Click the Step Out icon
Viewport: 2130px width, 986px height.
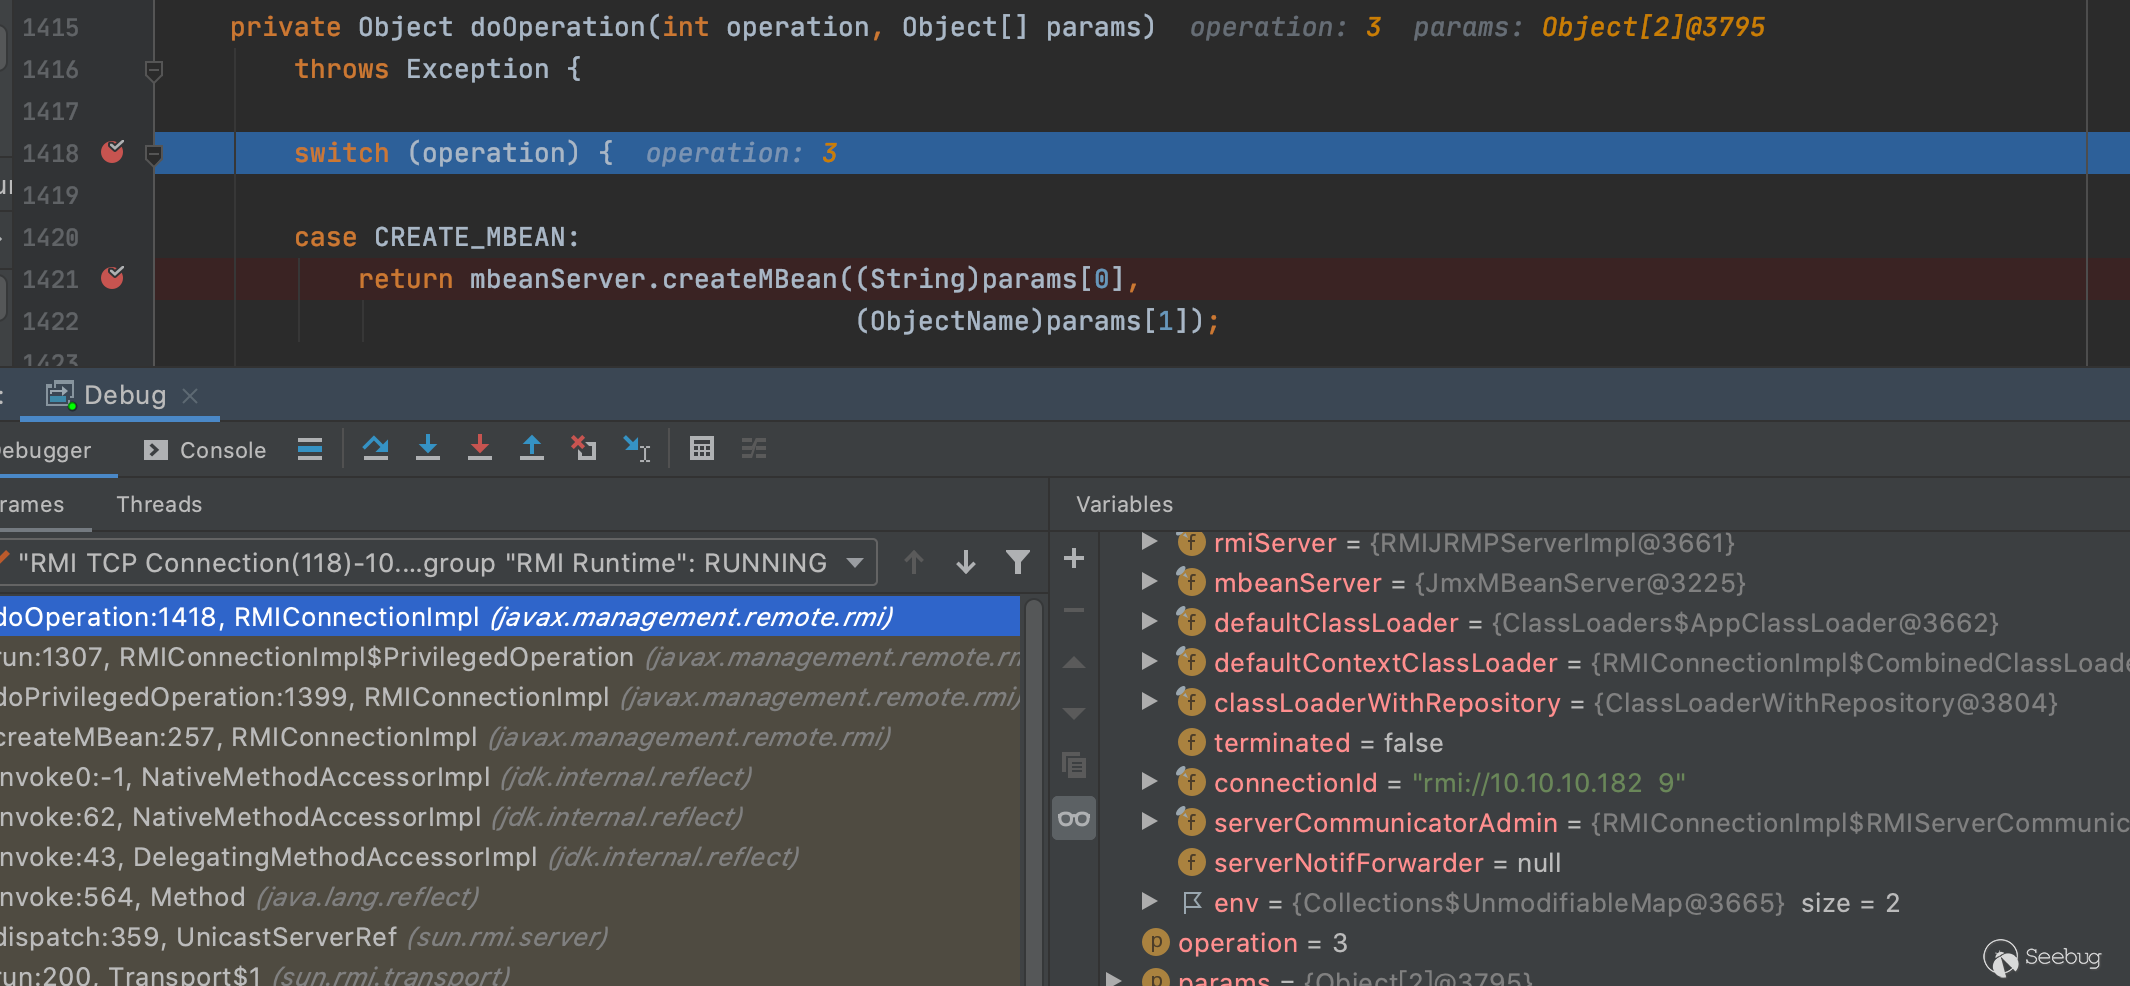532,449
